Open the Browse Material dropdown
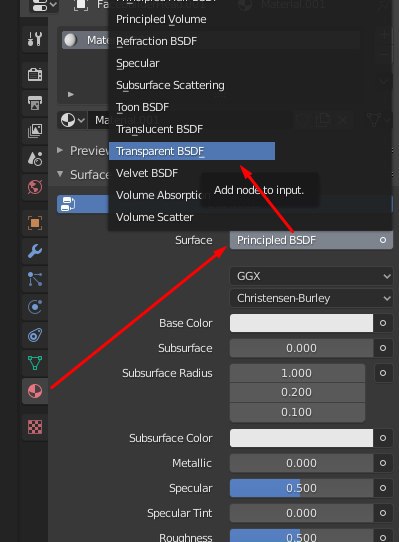The width and height of the screenshot is (399, 542). coord(72,120)
